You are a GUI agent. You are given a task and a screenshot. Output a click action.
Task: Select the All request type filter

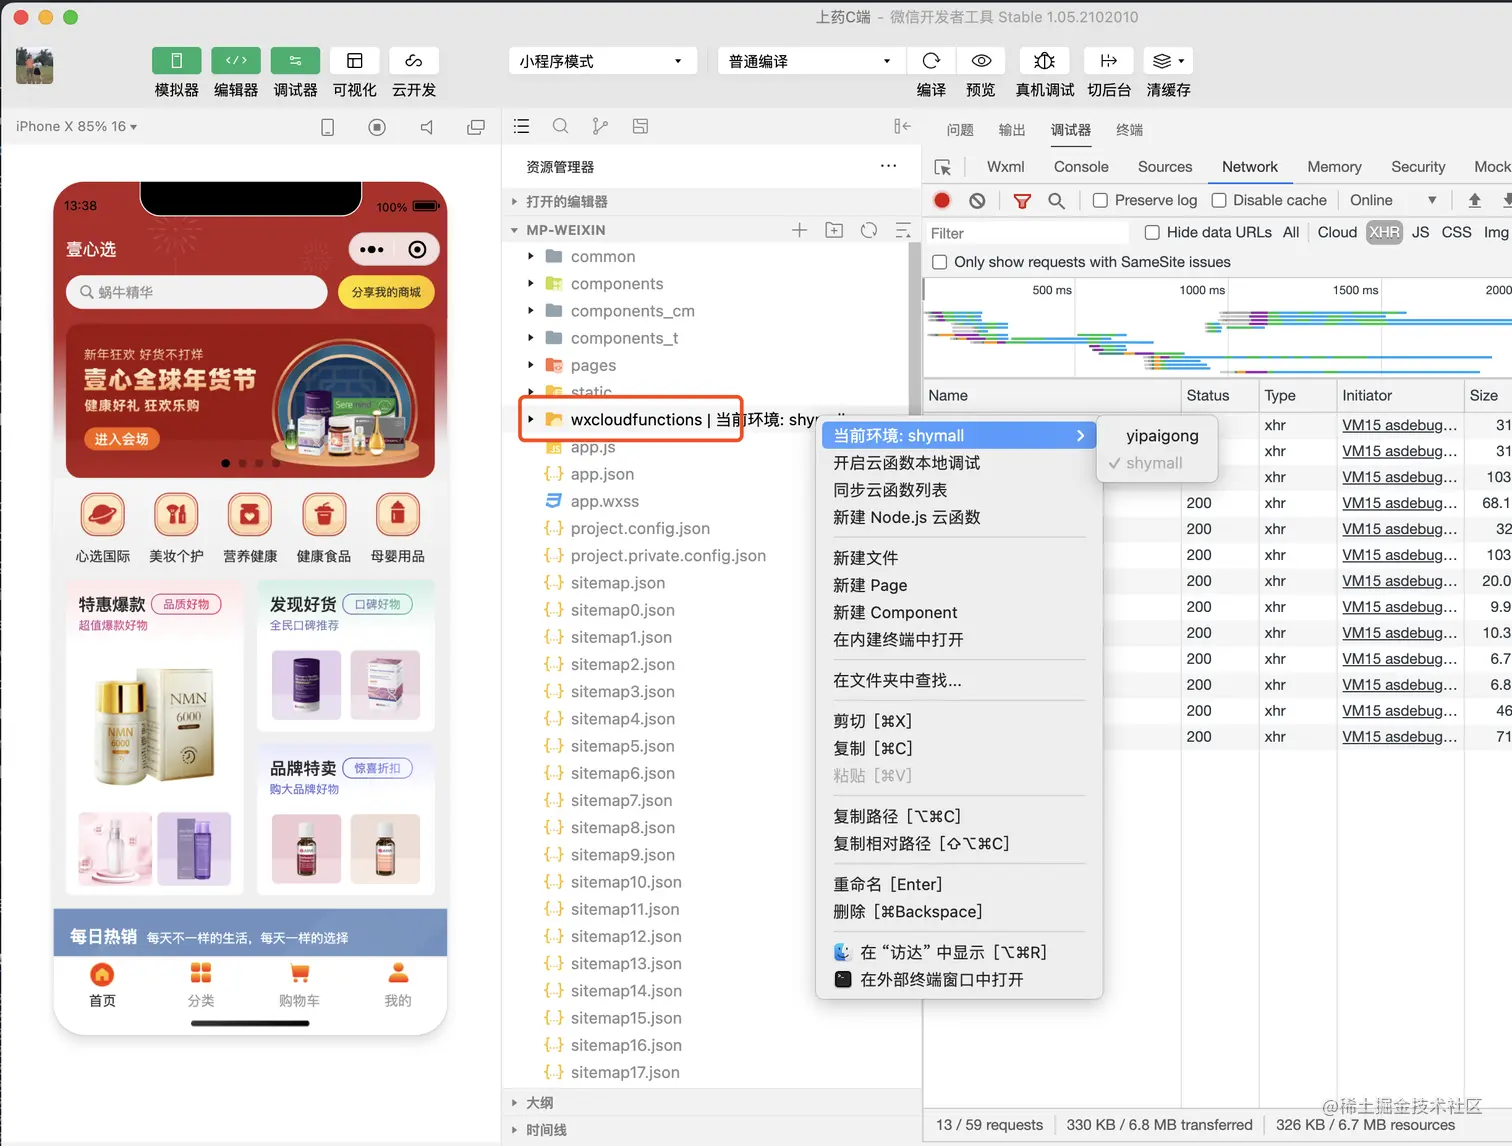[x=1291, y=232]
